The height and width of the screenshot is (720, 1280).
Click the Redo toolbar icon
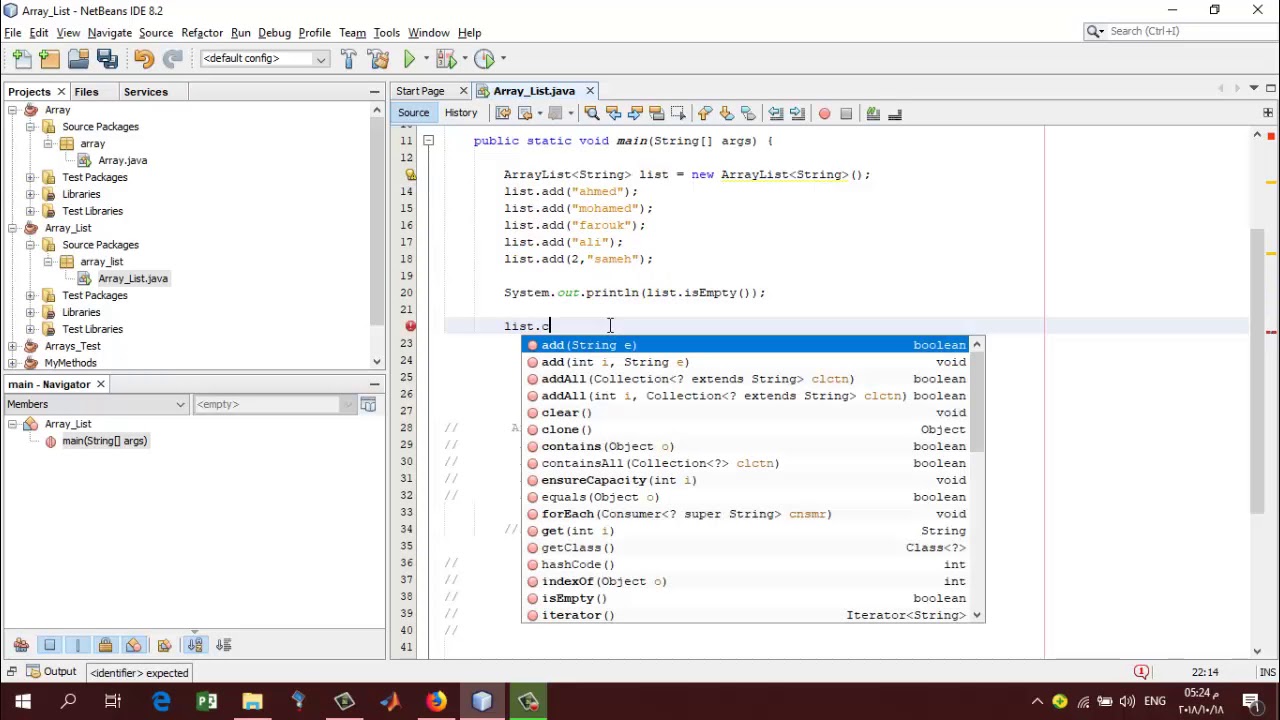(172, 59)
